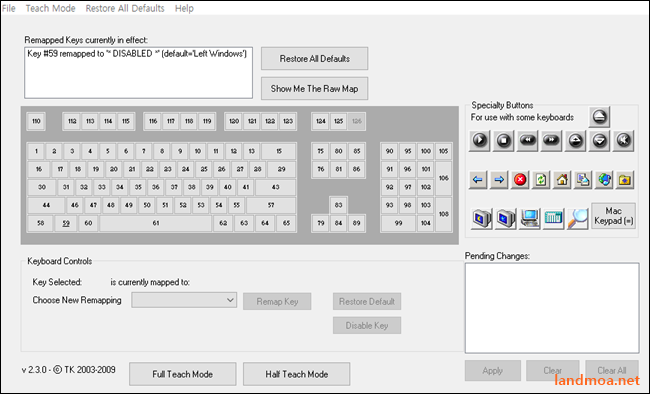Select the mute speaker specialty button
650x394 pixels.
pos(623,141)
